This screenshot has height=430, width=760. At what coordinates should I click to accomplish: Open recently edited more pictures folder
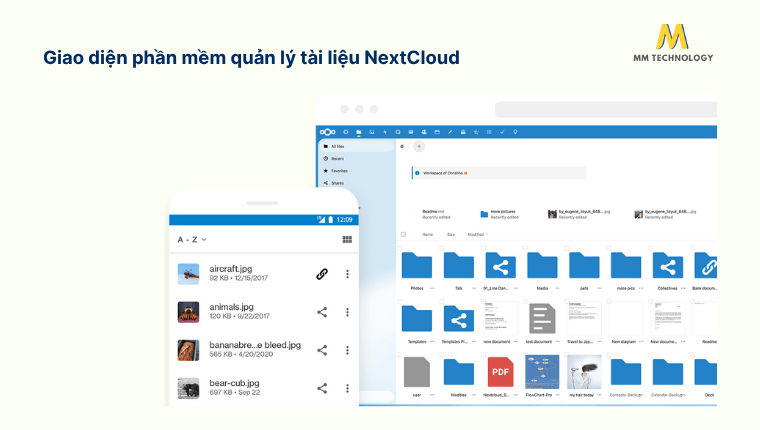point(498,214)
